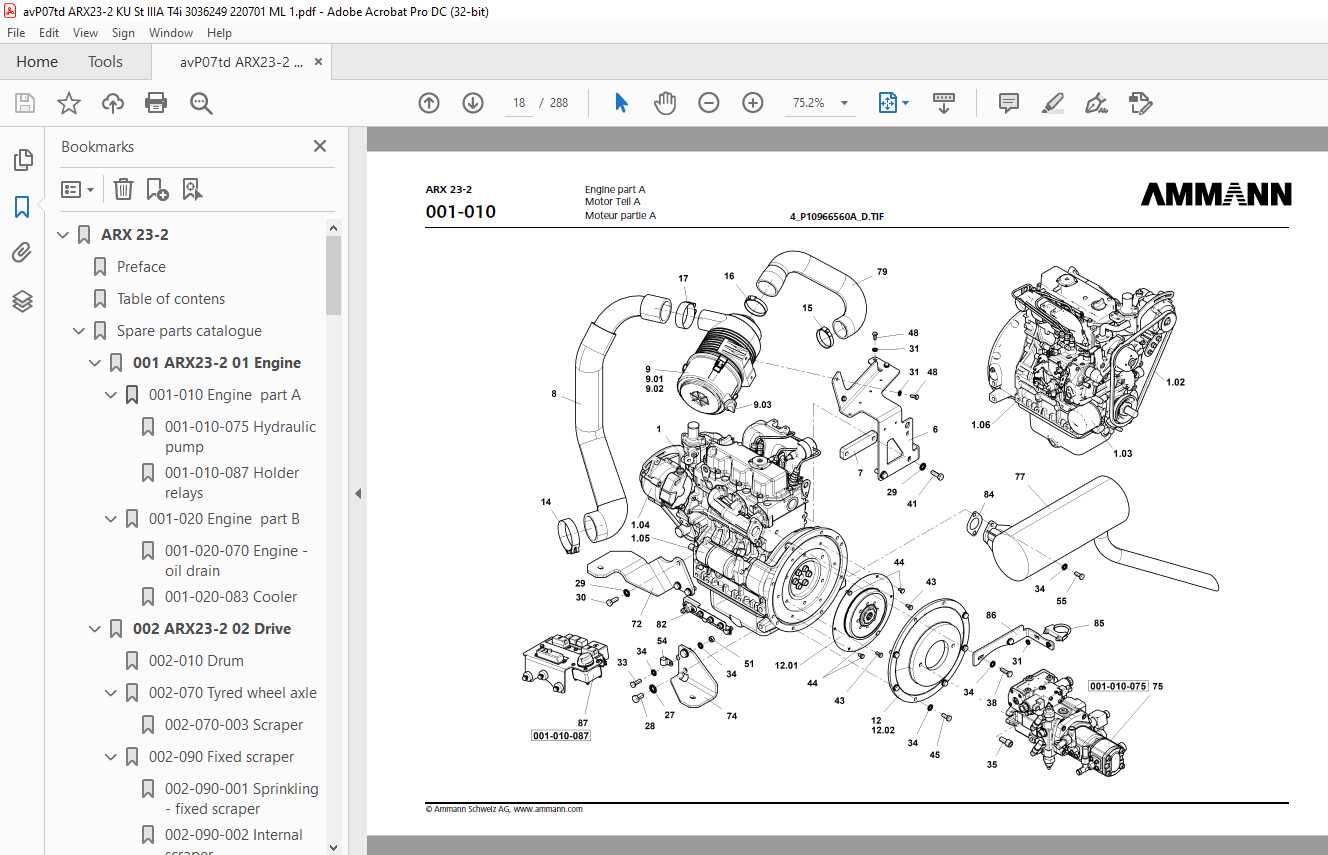
Task: Open the Edit menu
Action: point(49,33)
